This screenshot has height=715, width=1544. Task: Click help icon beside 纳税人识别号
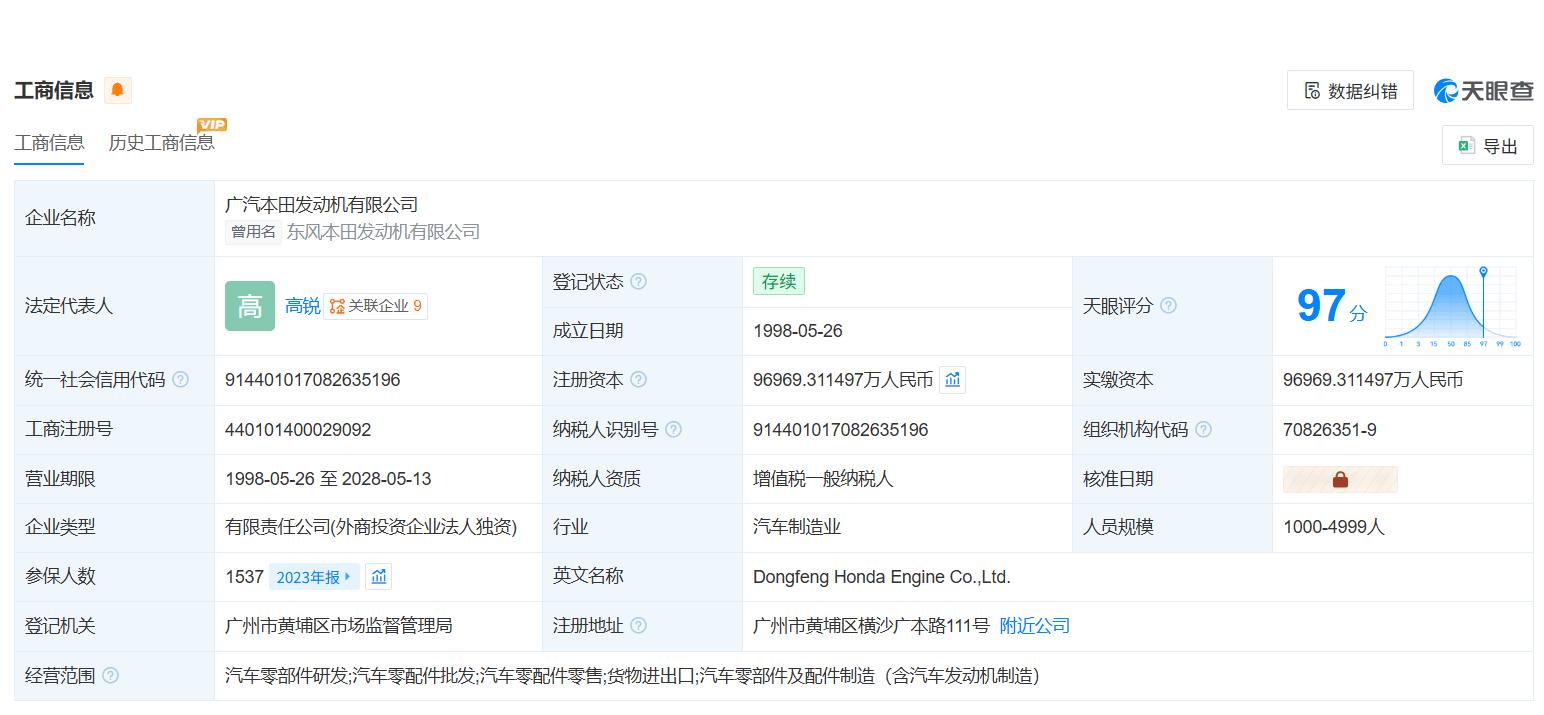coord(673,430)
